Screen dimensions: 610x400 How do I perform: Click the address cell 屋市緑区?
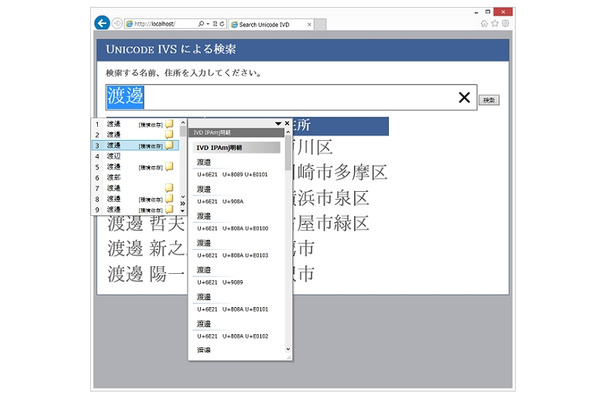[x=331, y=223]
